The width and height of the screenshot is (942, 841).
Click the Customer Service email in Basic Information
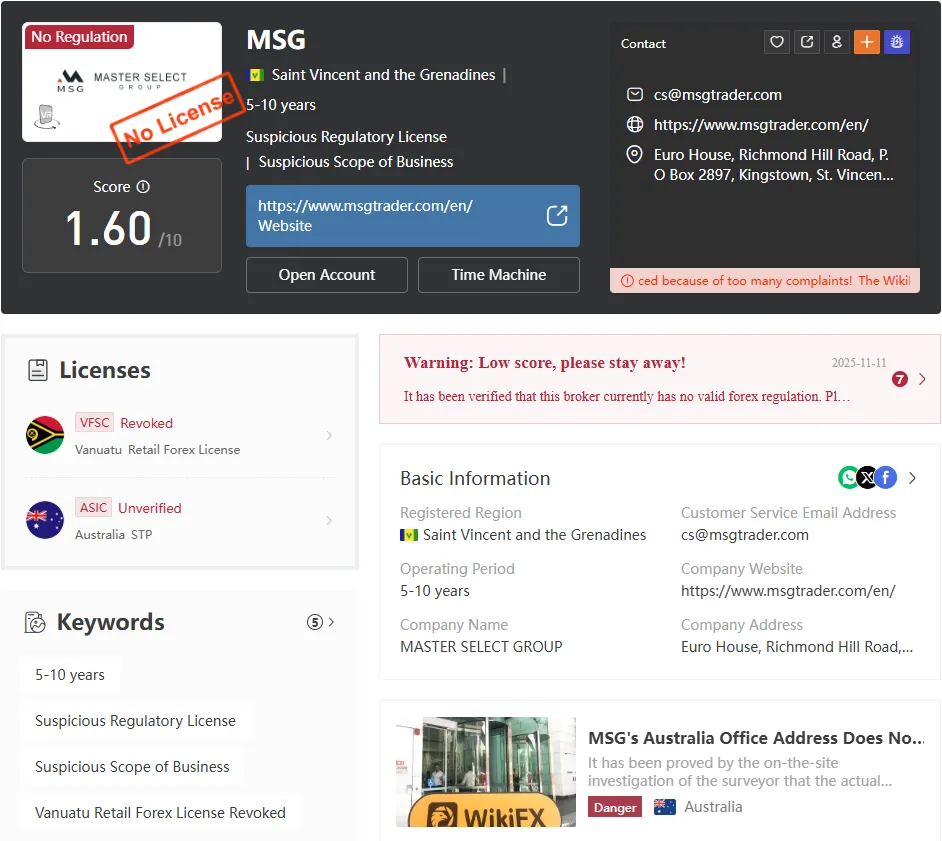(744, 535)
